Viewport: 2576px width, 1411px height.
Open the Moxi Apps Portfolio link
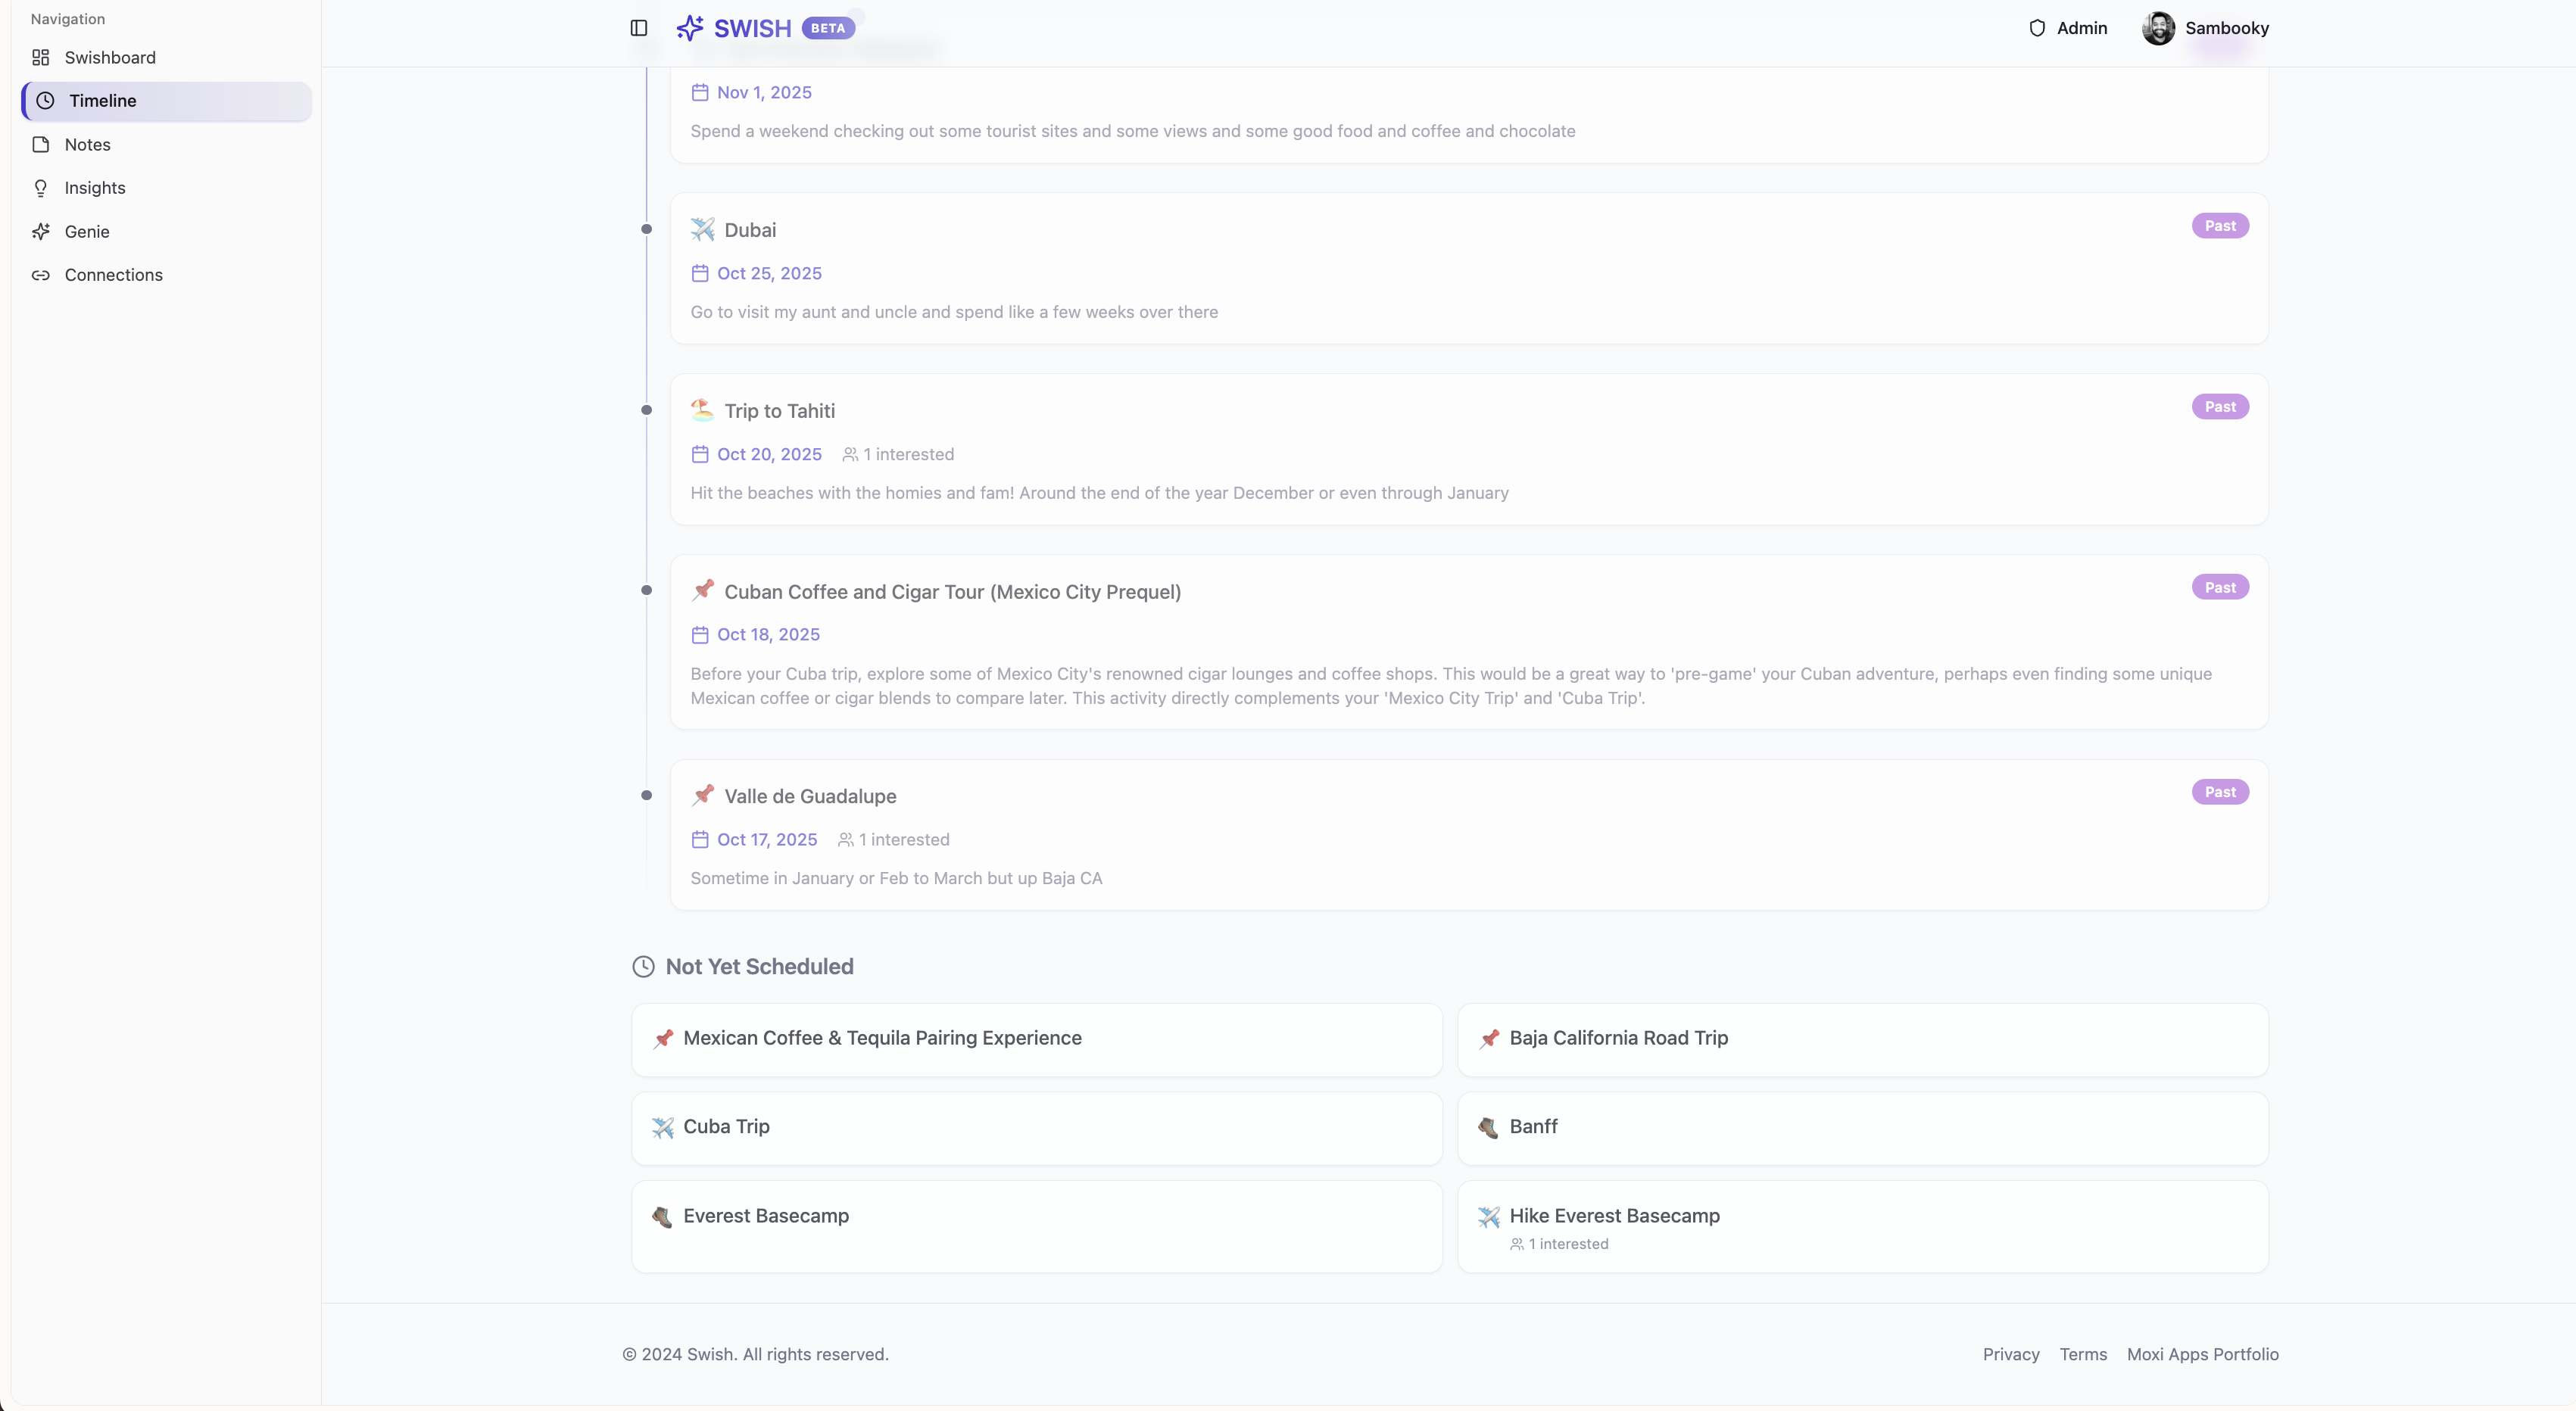pos(2202,1354)
